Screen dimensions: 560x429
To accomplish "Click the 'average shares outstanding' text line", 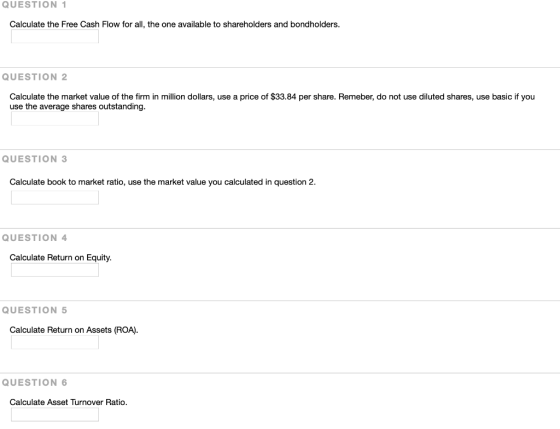I will 78,106.
